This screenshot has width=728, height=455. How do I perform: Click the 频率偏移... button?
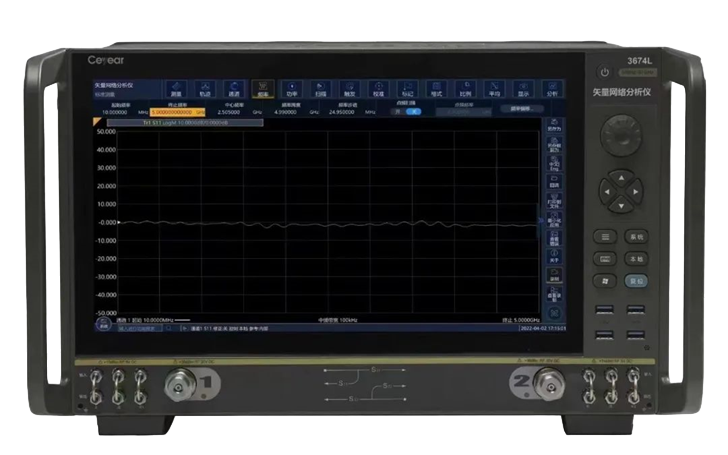521,109
